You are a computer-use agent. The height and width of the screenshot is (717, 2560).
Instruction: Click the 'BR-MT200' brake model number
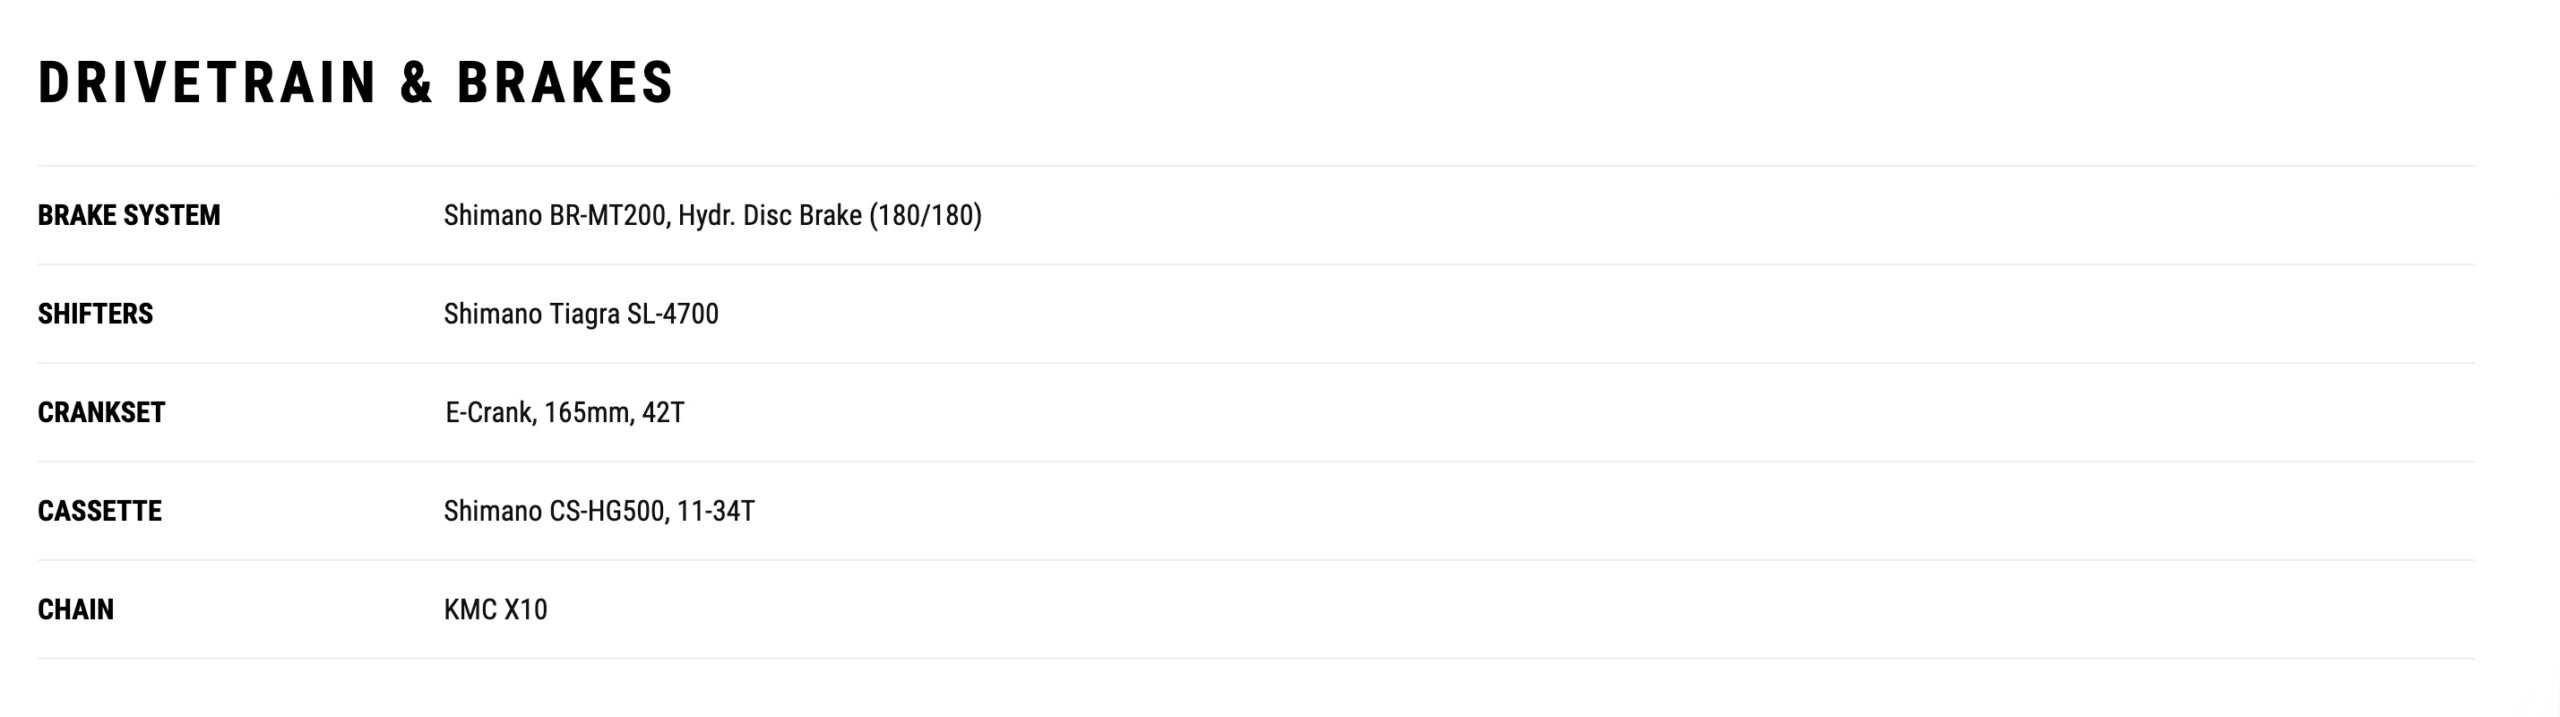pos(608,215)
